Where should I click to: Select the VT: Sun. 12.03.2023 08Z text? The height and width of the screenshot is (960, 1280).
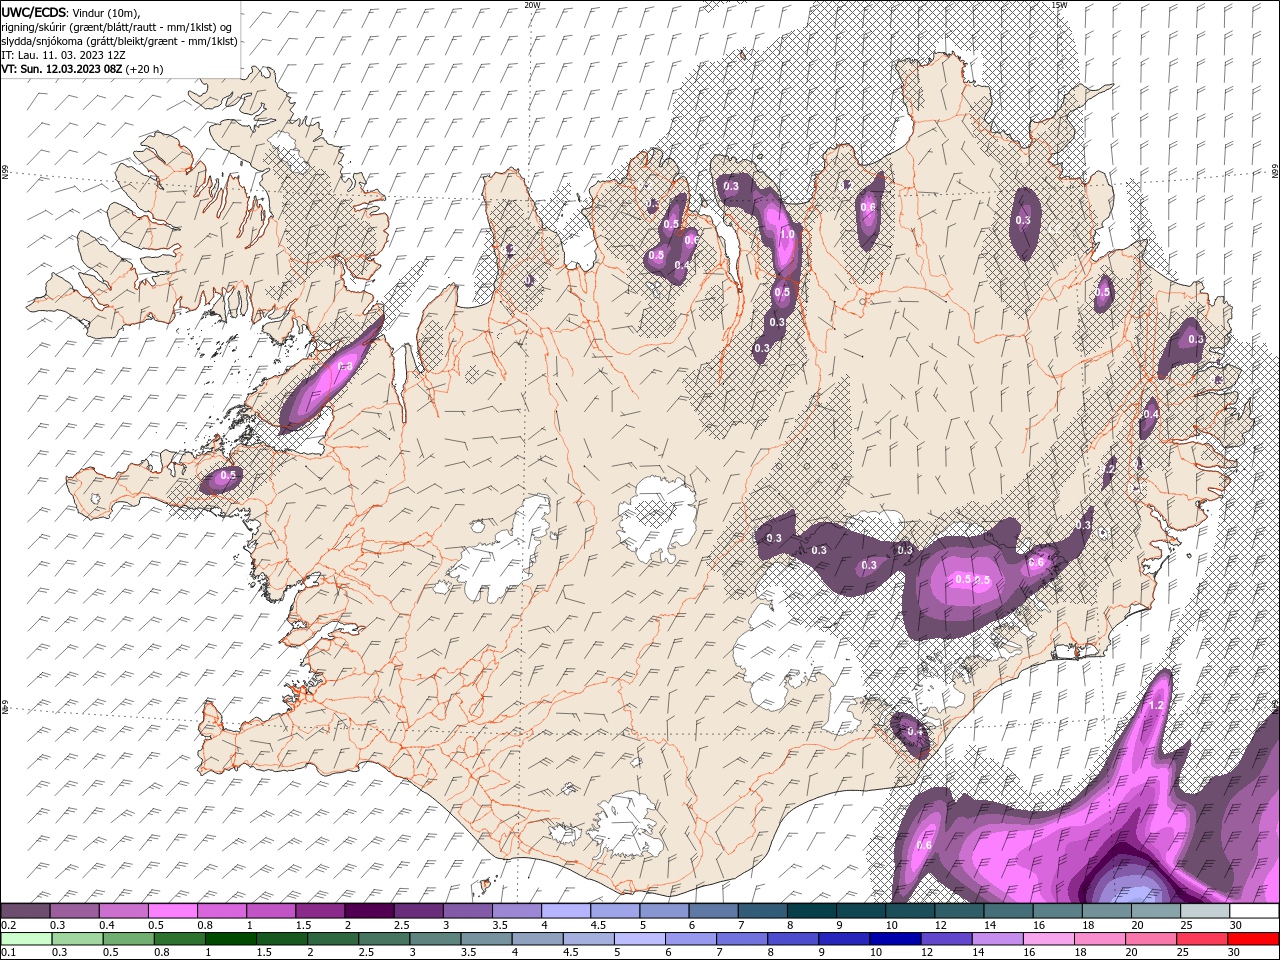pyautogui.click(x=62, y=69)
